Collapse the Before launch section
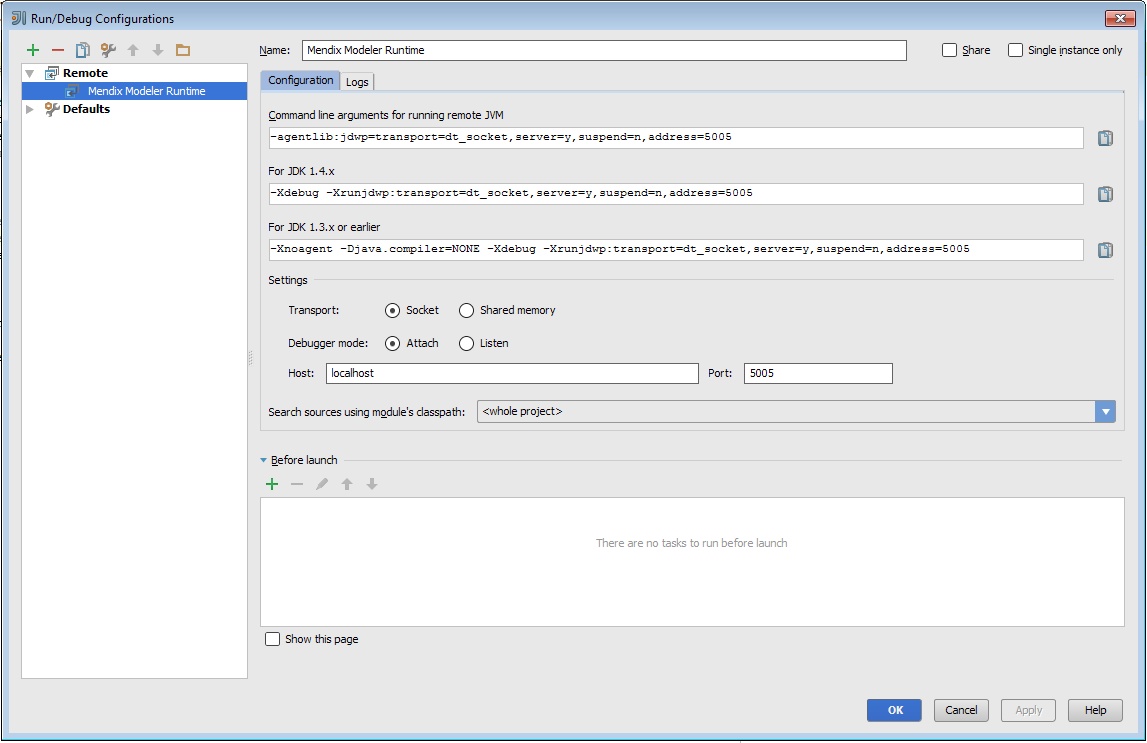Image resolution: width=1147 pixels, height=743 pixels. point(263,460)
